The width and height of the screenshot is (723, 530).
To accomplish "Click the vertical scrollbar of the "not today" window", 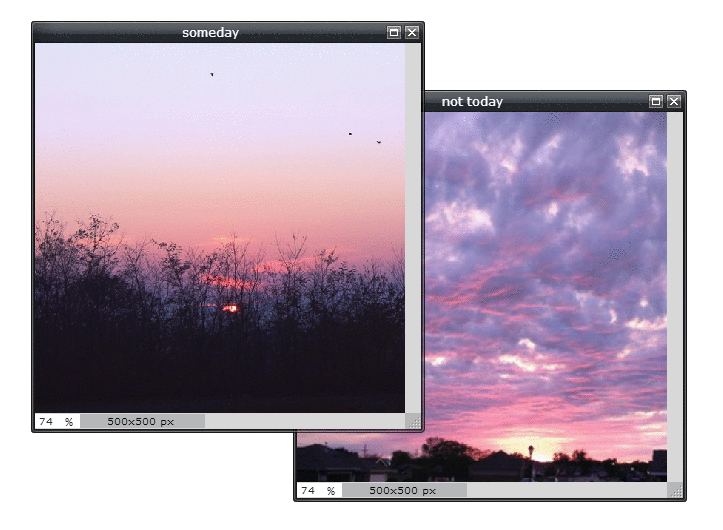I will click(675, 297).
